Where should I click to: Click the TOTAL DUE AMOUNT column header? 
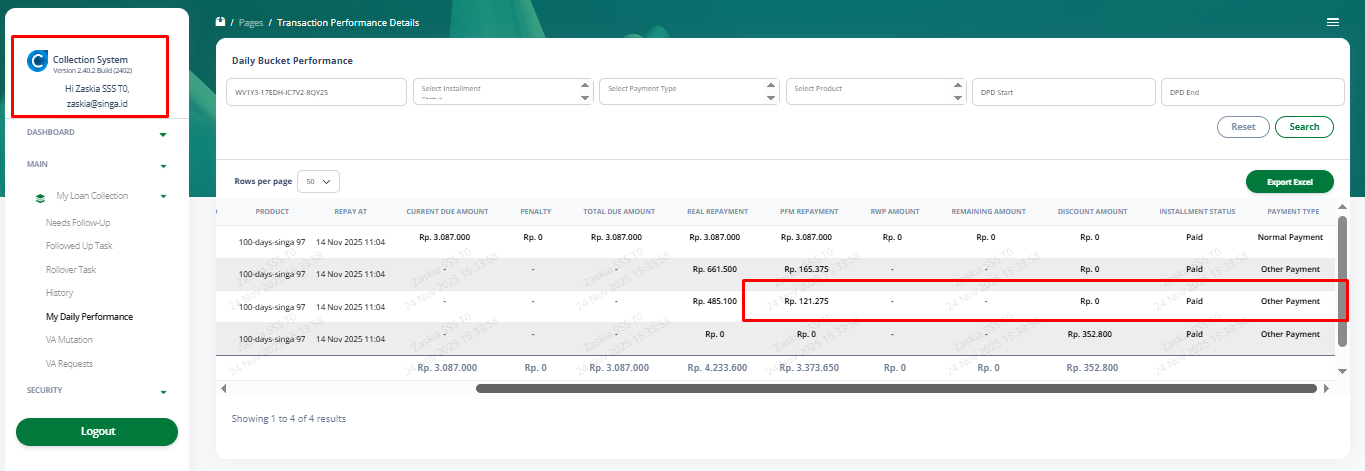pos(619,212)
